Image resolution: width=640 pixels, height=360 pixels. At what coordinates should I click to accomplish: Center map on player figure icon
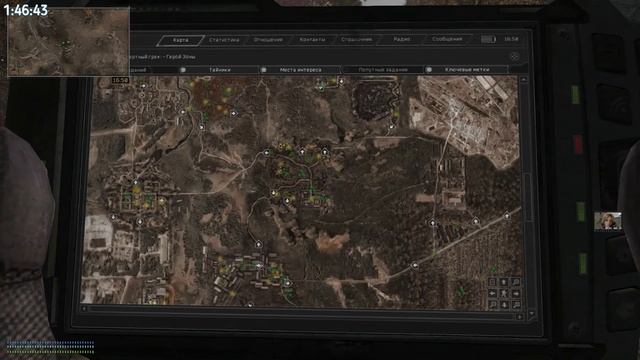(504, 293)
